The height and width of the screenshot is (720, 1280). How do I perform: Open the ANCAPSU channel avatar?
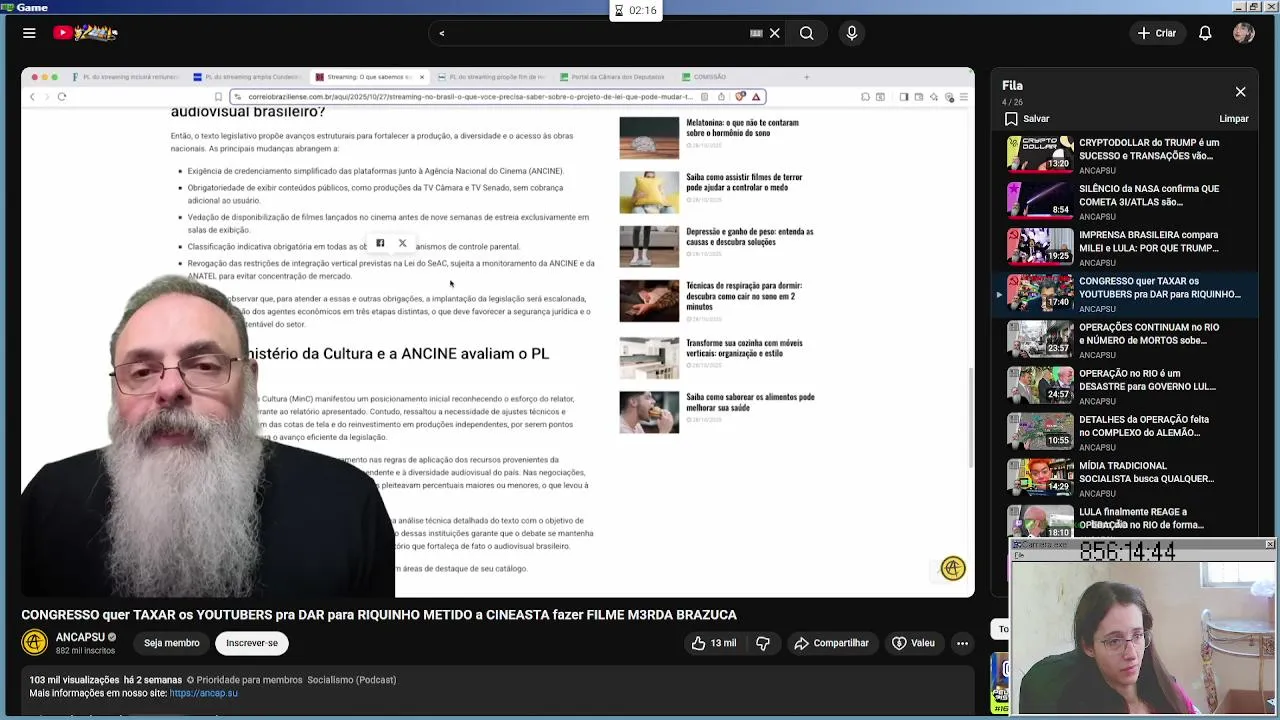point(35,642)
